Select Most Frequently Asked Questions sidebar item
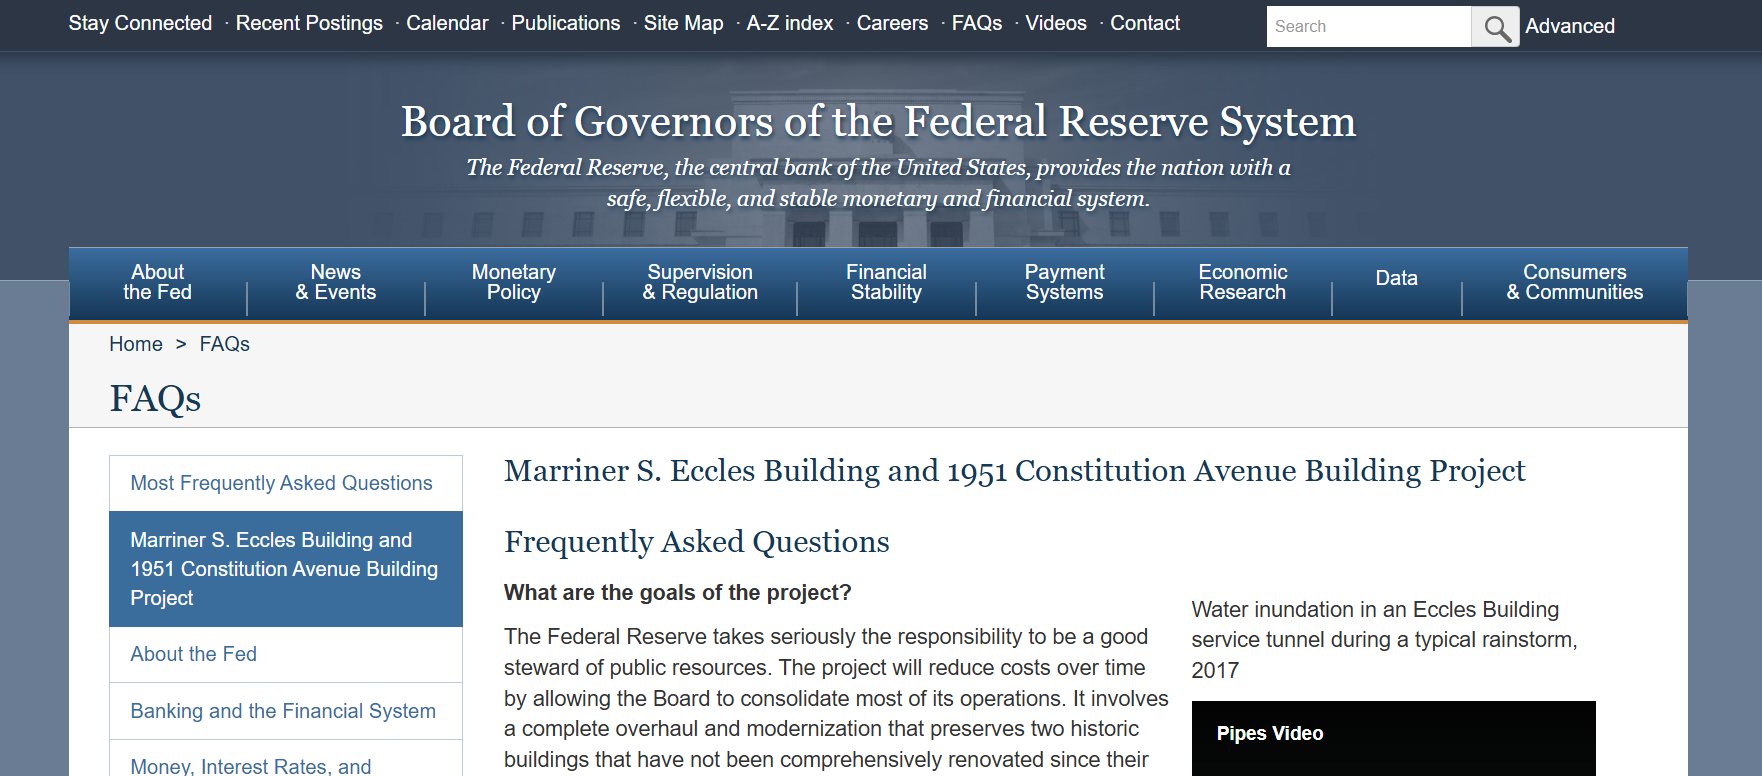The image size is (1762, 776). (x=281, y=483)
